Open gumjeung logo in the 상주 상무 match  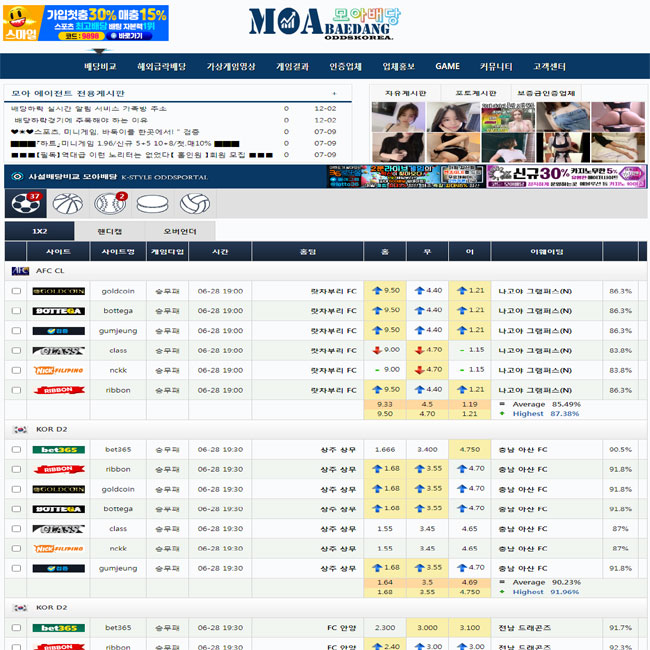click(x=58, y=568)
